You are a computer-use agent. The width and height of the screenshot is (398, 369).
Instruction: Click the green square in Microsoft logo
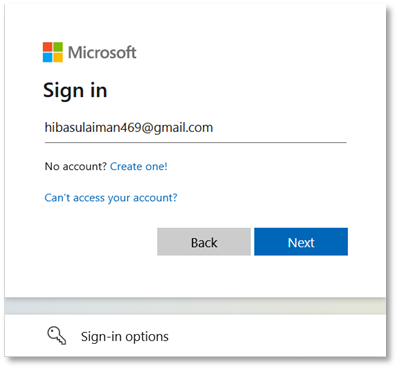point(58,47)
